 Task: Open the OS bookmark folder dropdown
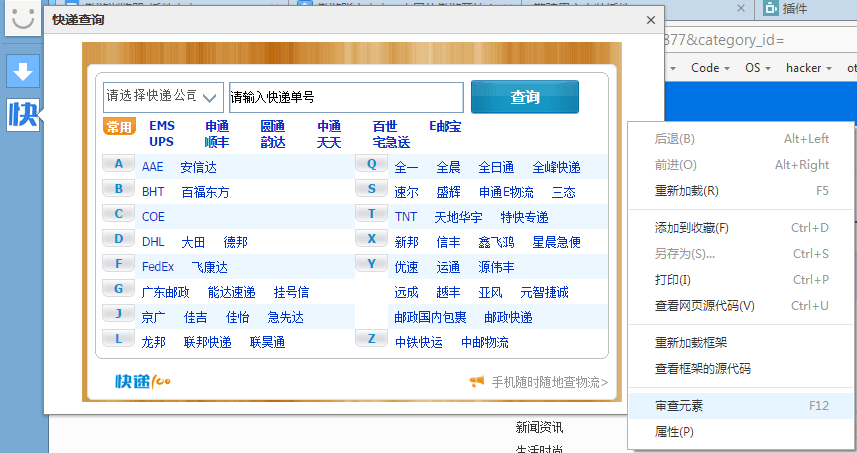tap(758, 68)
